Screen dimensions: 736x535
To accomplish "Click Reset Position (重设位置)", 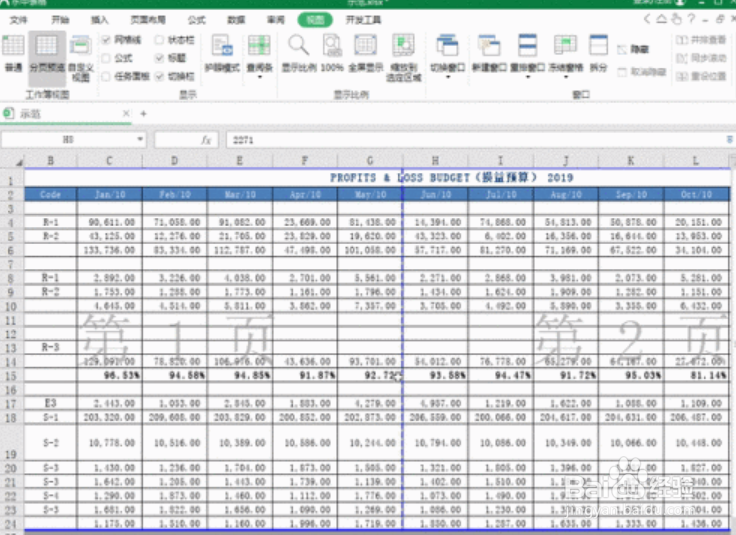I will (701, 76).
